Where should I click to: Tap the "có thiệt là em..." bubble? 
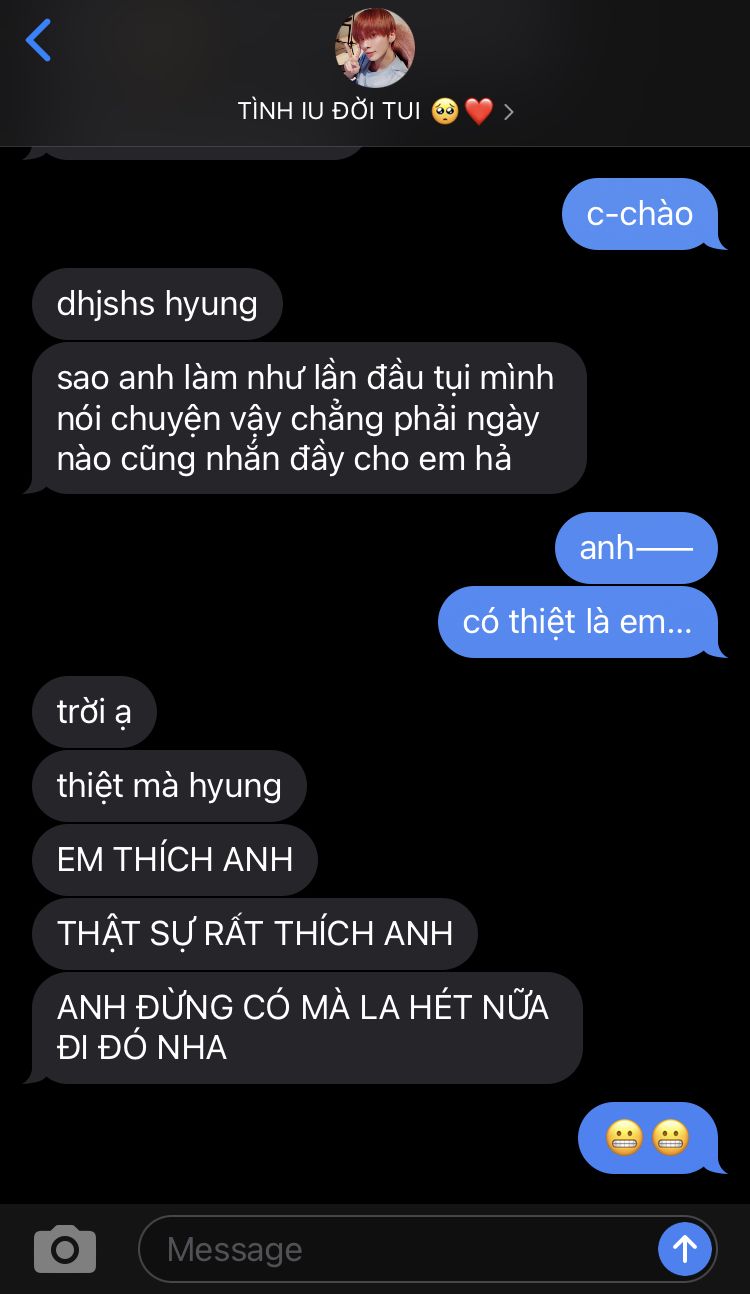point(578,622)
